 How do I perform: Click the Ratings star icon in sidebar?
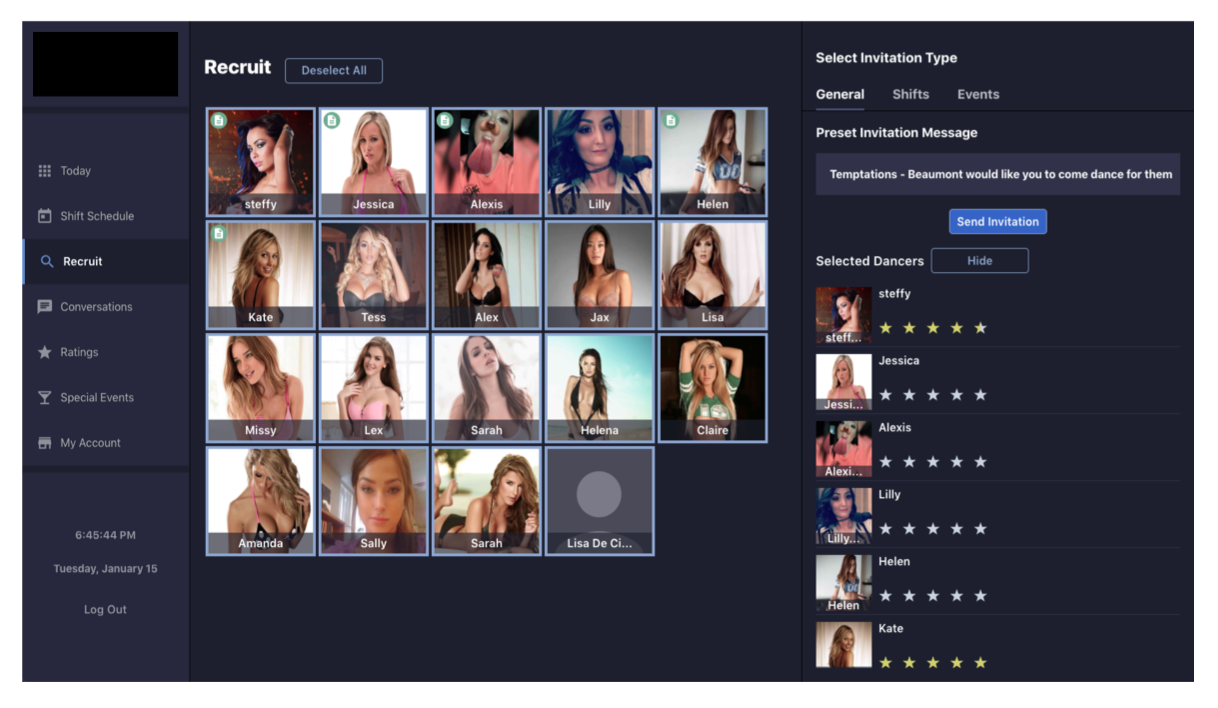tap(44, 352)
